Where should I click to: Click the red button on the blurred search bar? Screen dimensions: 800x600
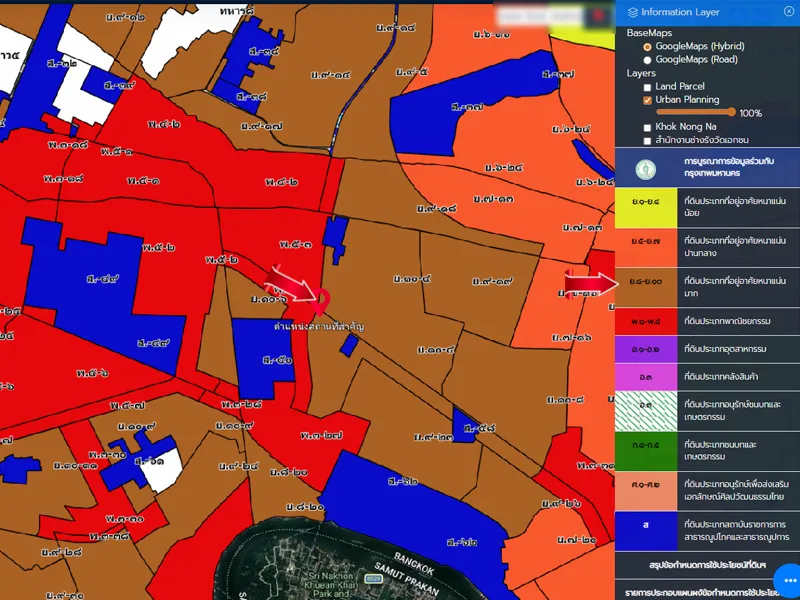point(600,16)
